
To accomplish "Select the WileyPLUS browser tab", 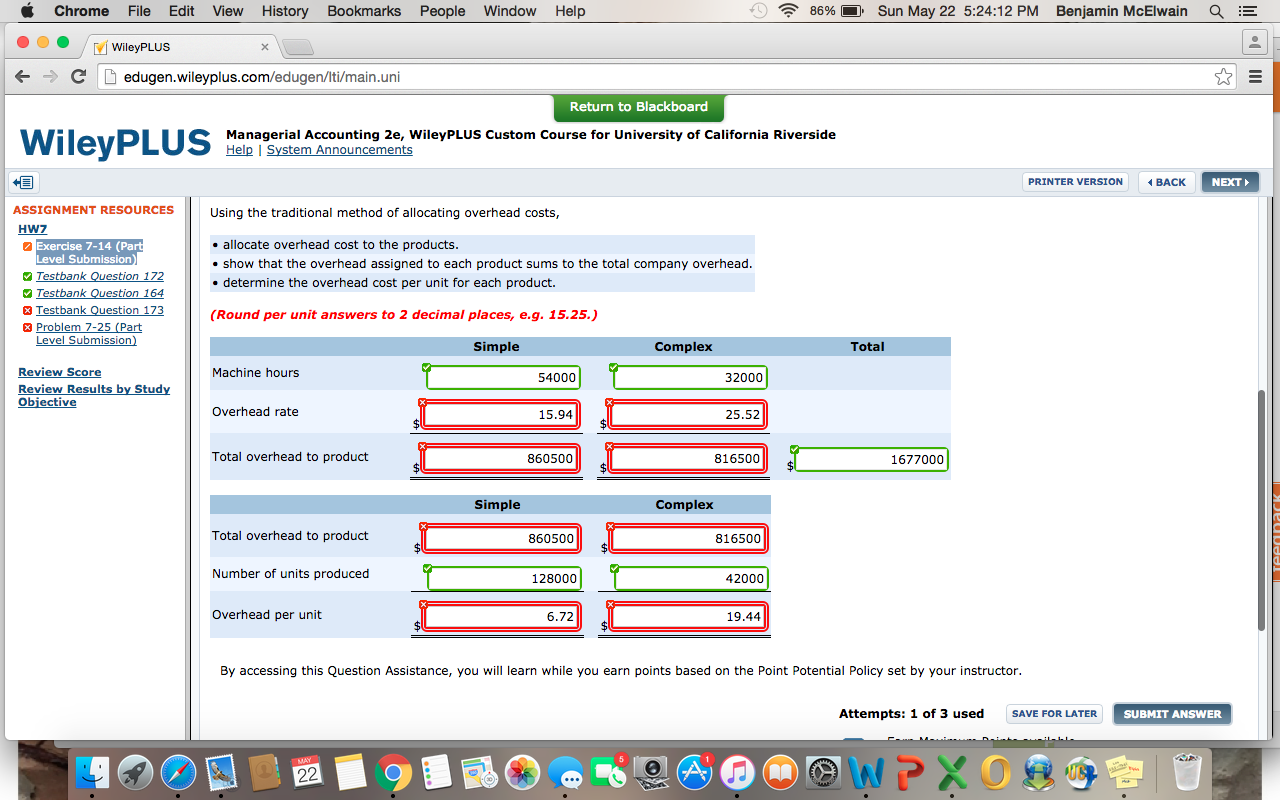I will [x=160, y=45].
